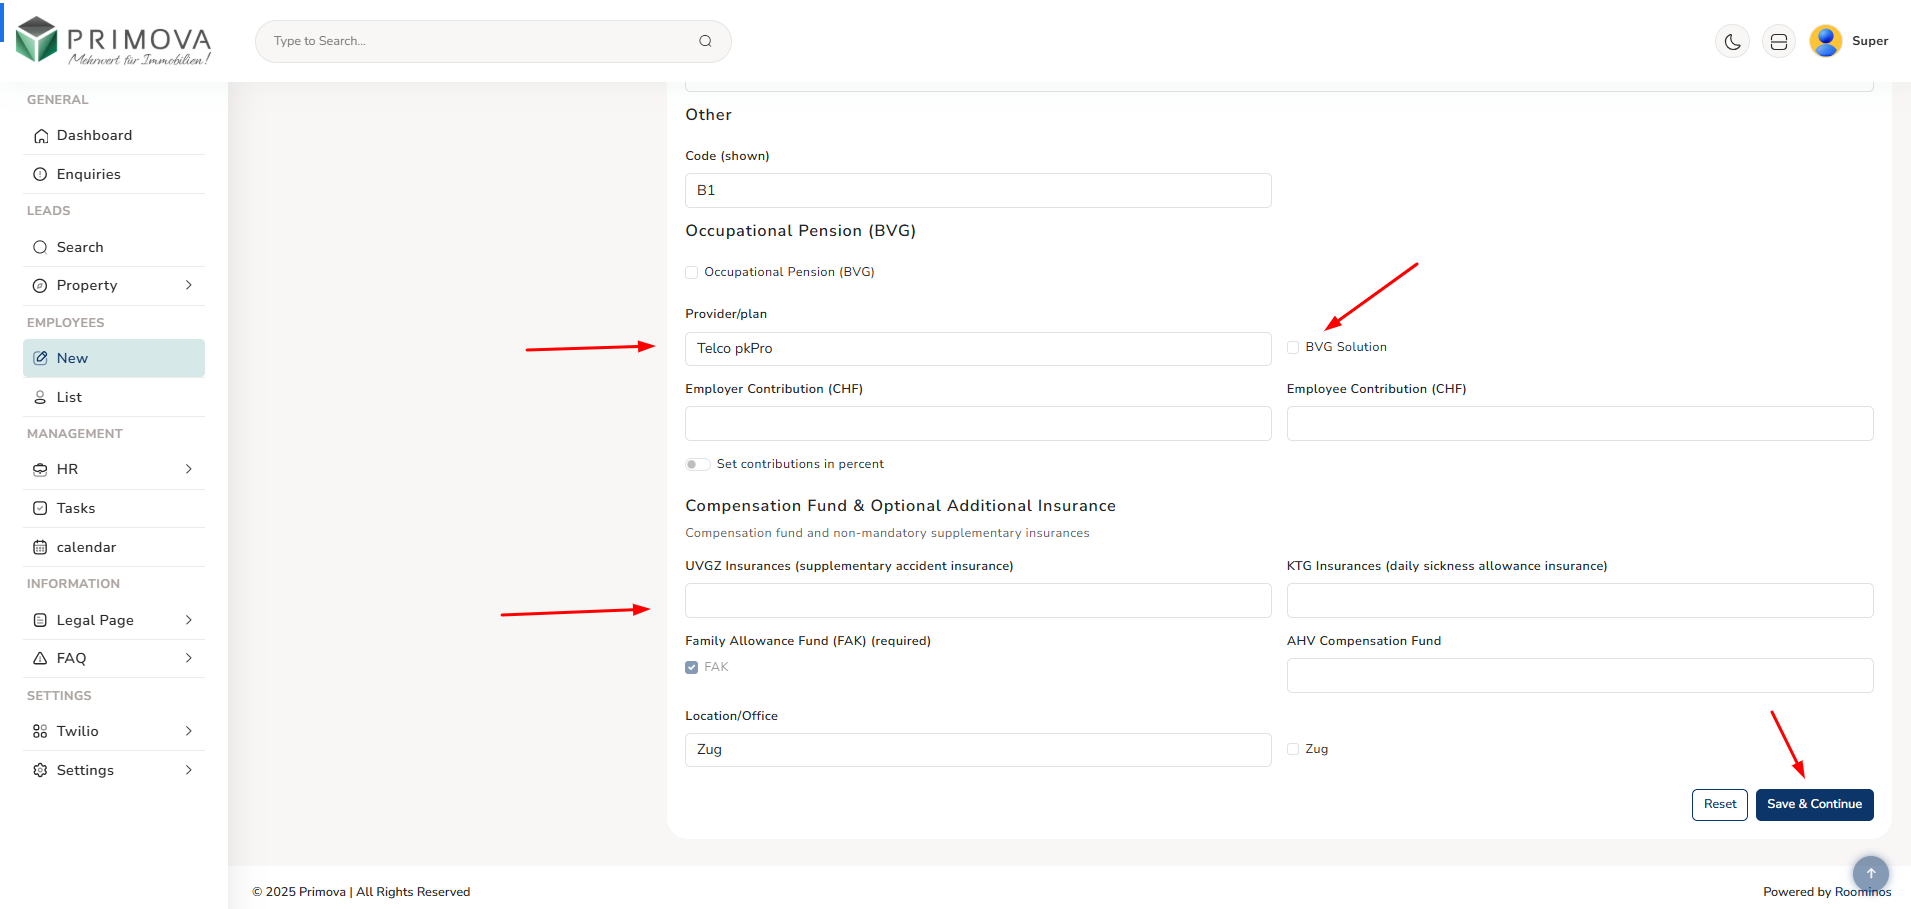Expand the HR management section
1911x909 pixels.
point(188,469)
